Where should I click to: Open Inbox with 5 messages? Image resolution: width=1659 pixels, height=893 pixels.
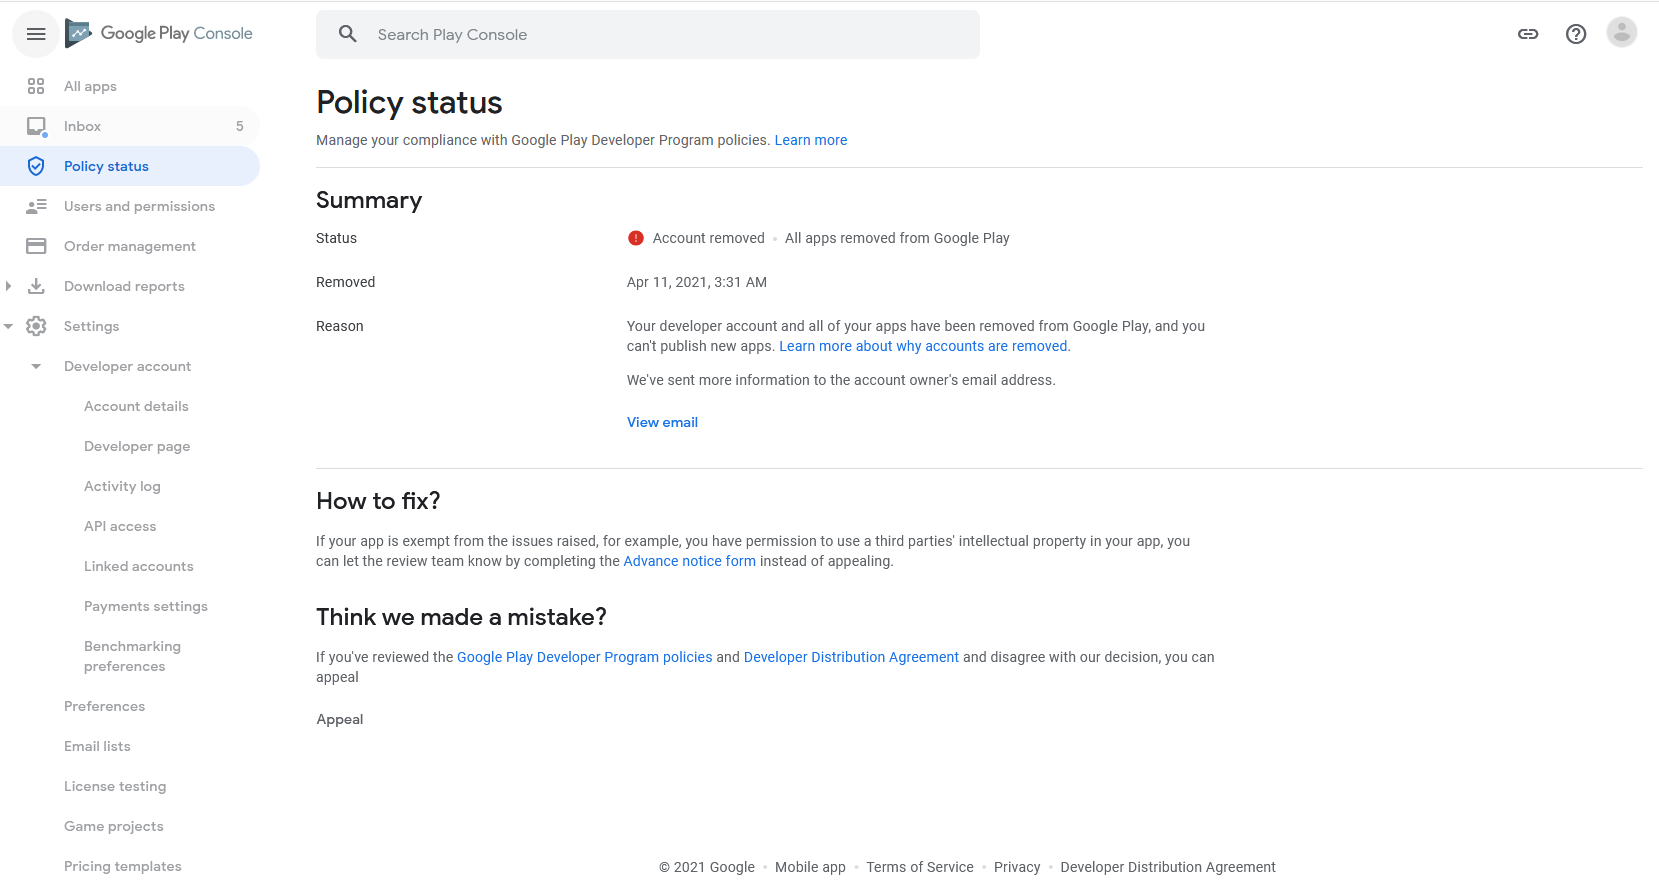pyautogui.click(x=130, y=126)
